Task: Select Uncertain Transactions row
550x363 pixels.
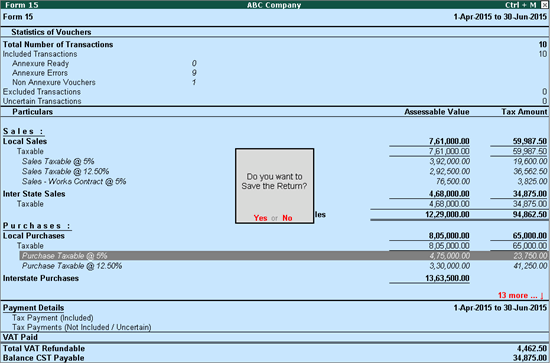Action: pyautogui.click(x=275, y=101)
